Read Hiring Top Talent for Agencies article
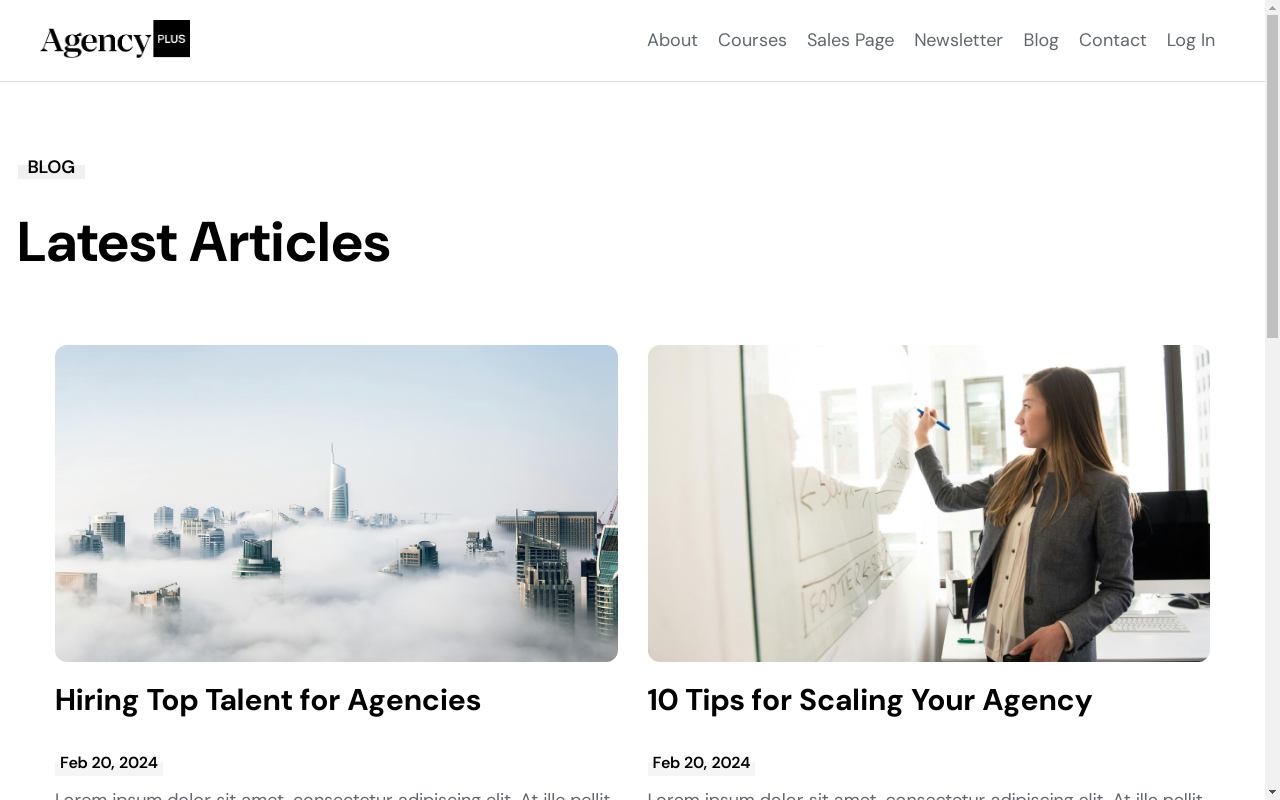 268,700
